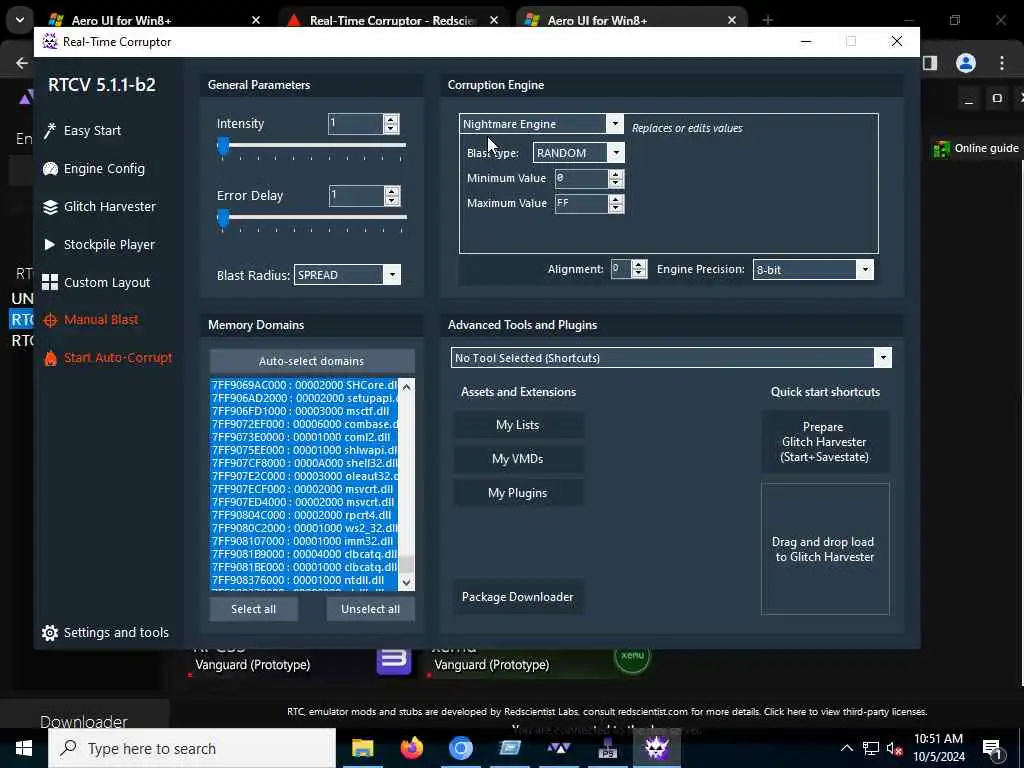Open My Plugins
1024x768 pixels.
coord(518,493)
